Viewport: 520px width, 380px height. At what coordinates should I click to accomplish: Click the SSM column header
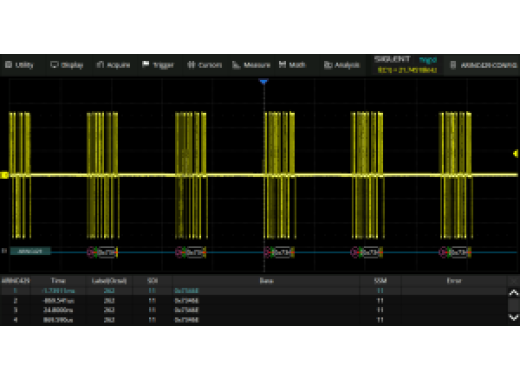[x=380, y=281]
